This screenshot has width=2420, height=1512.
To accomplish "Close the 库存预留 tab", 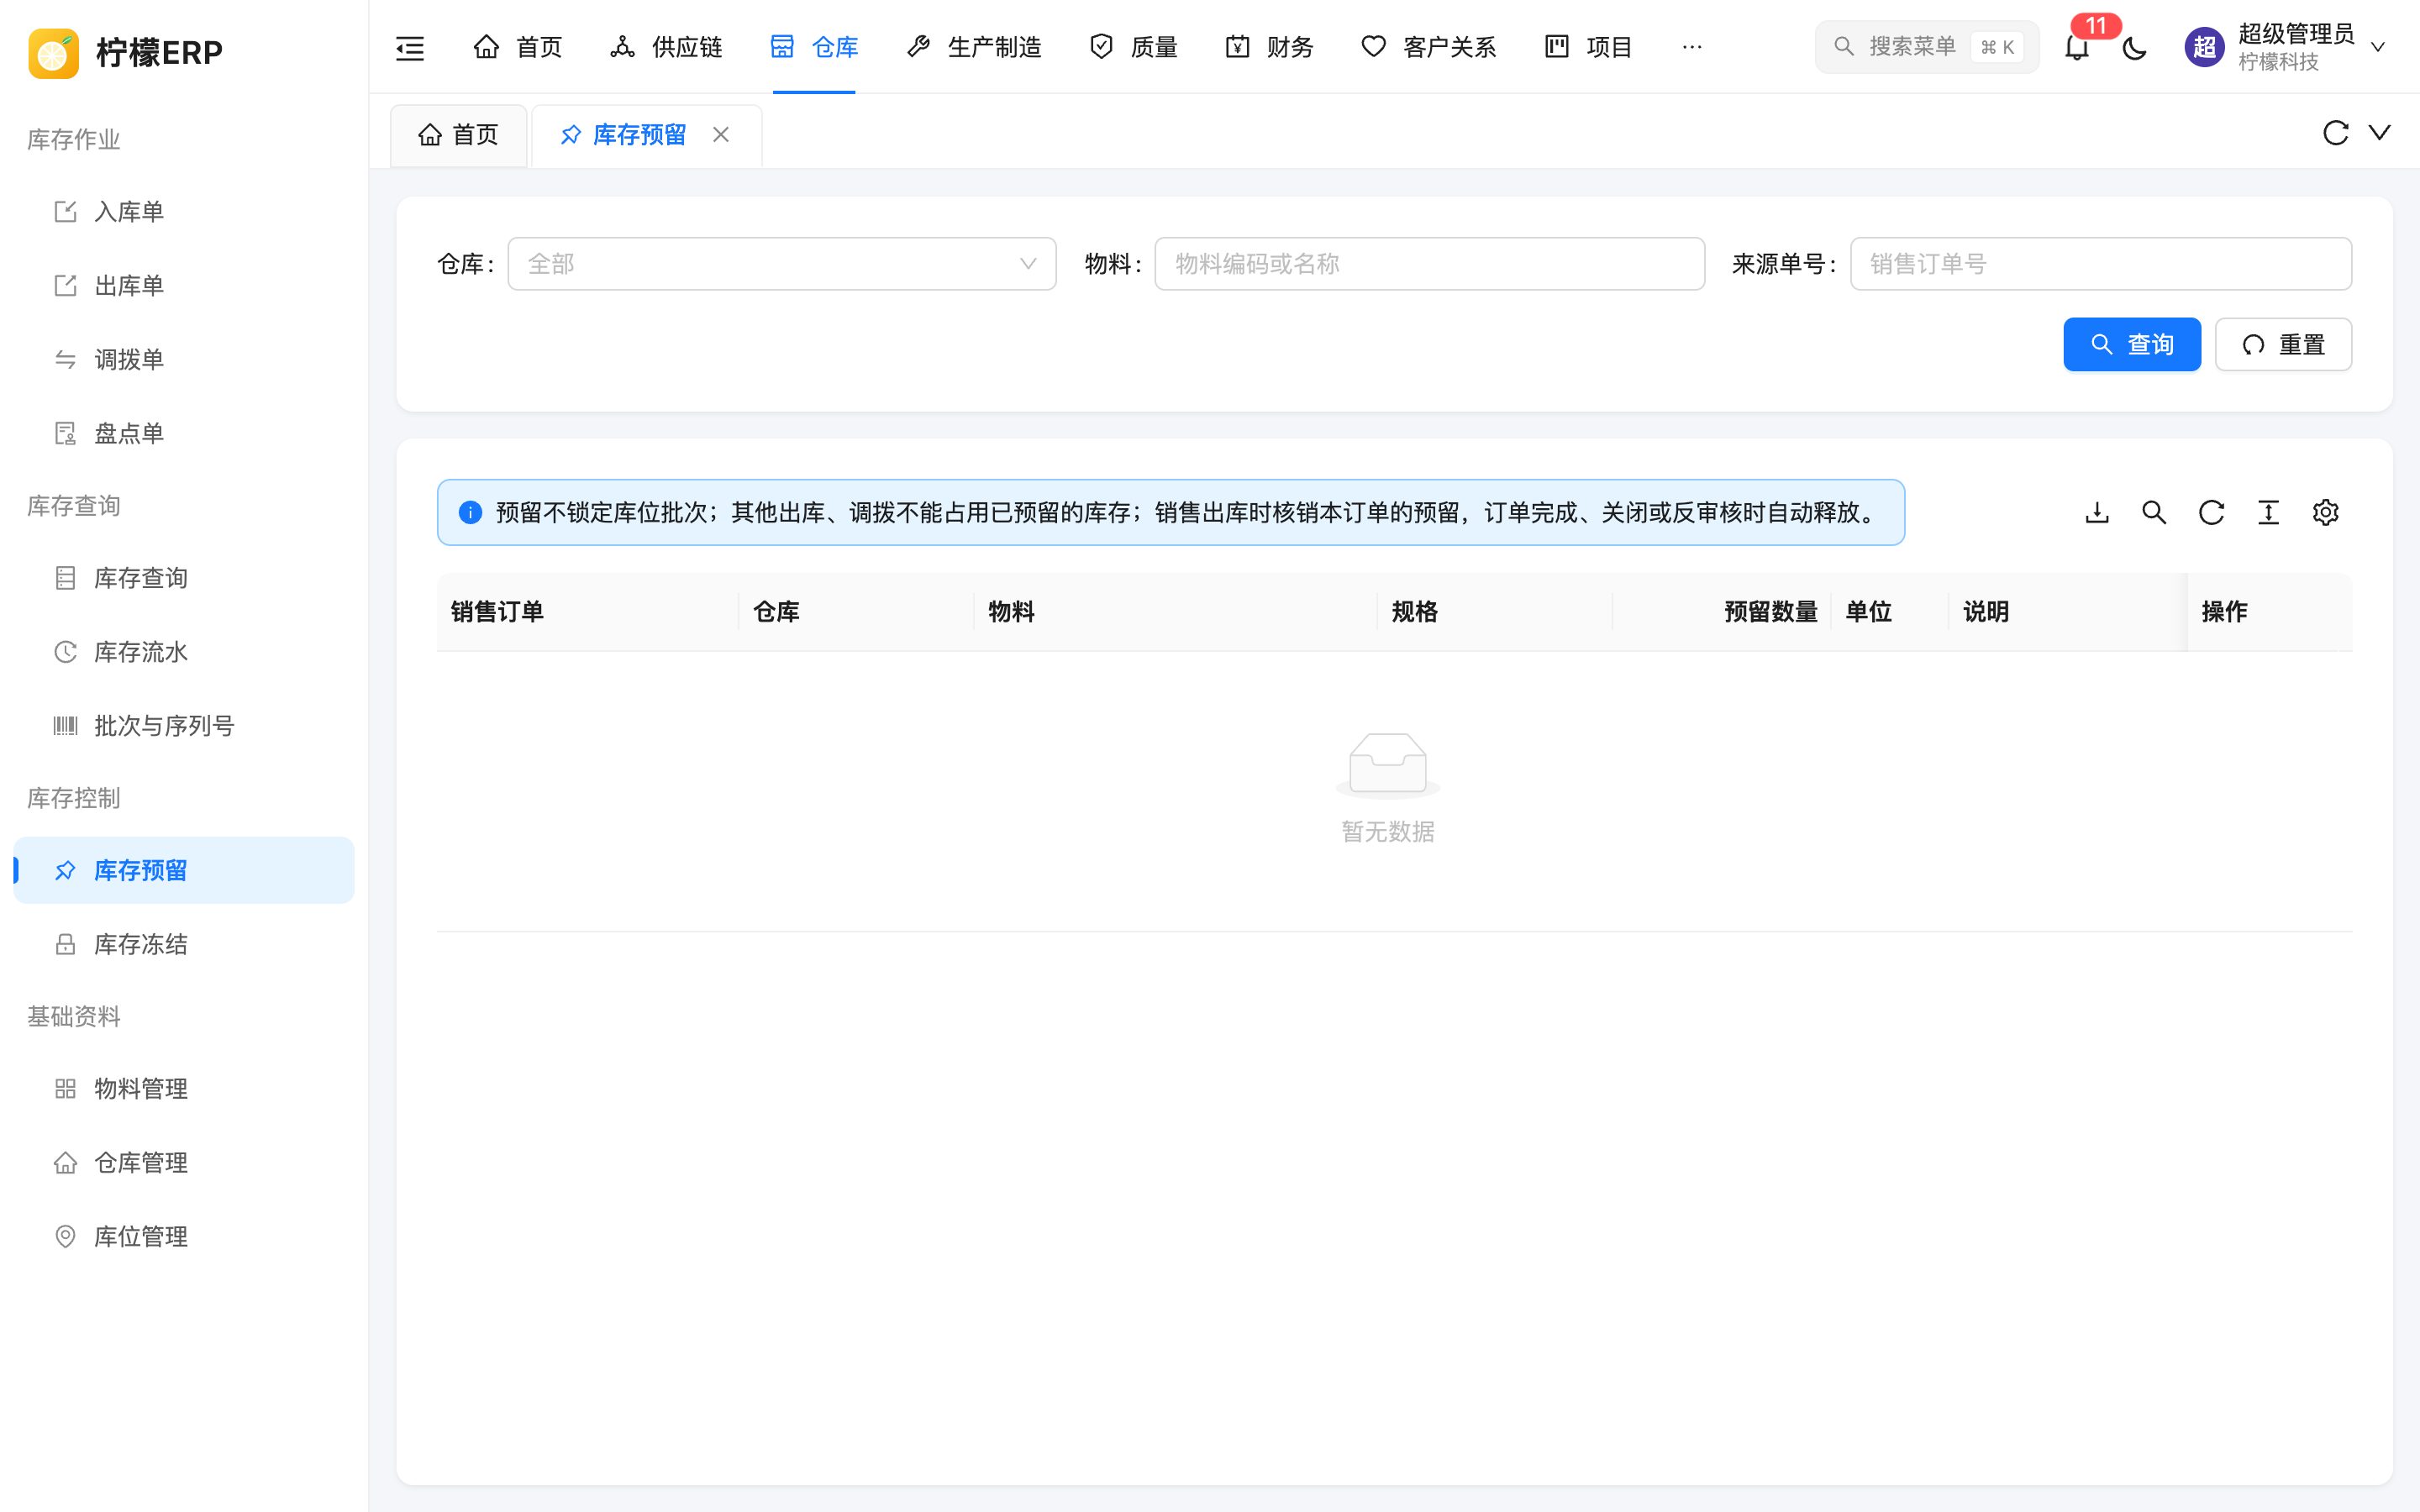I will tap(721, 134).
